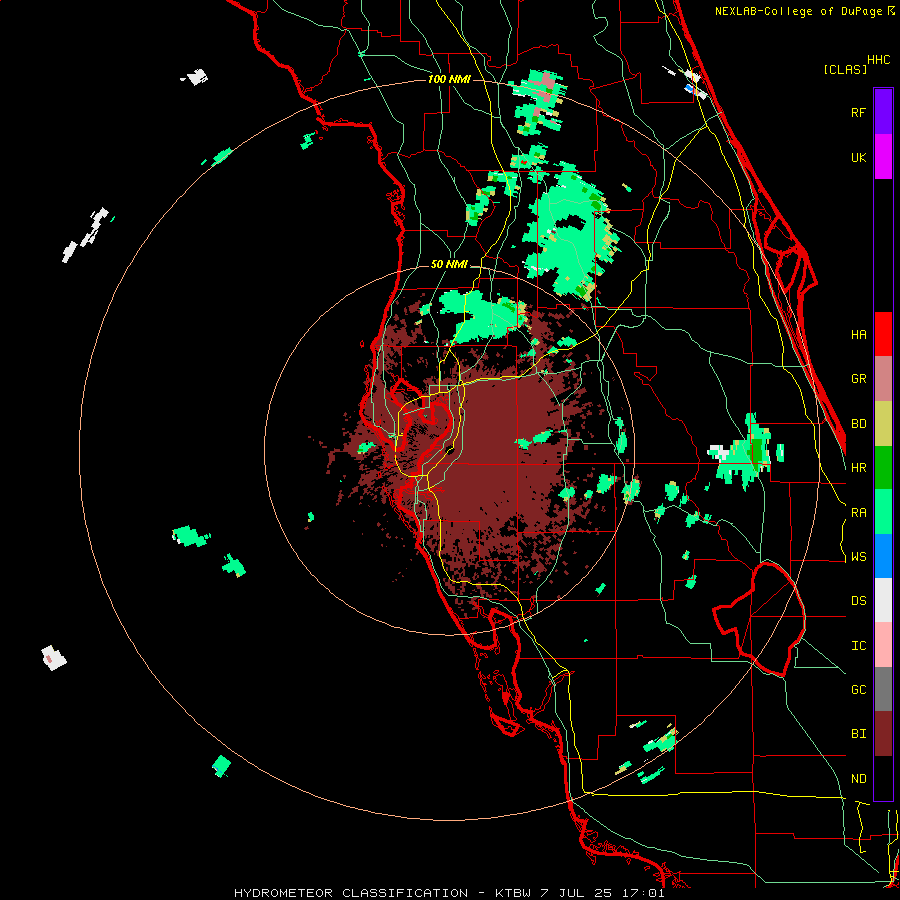The width and height of the screenshot is (900, 900).
Task: Click the NEXLAB-College of DuPage credit text
Action: pyautogui.click(x=800, y=11)
